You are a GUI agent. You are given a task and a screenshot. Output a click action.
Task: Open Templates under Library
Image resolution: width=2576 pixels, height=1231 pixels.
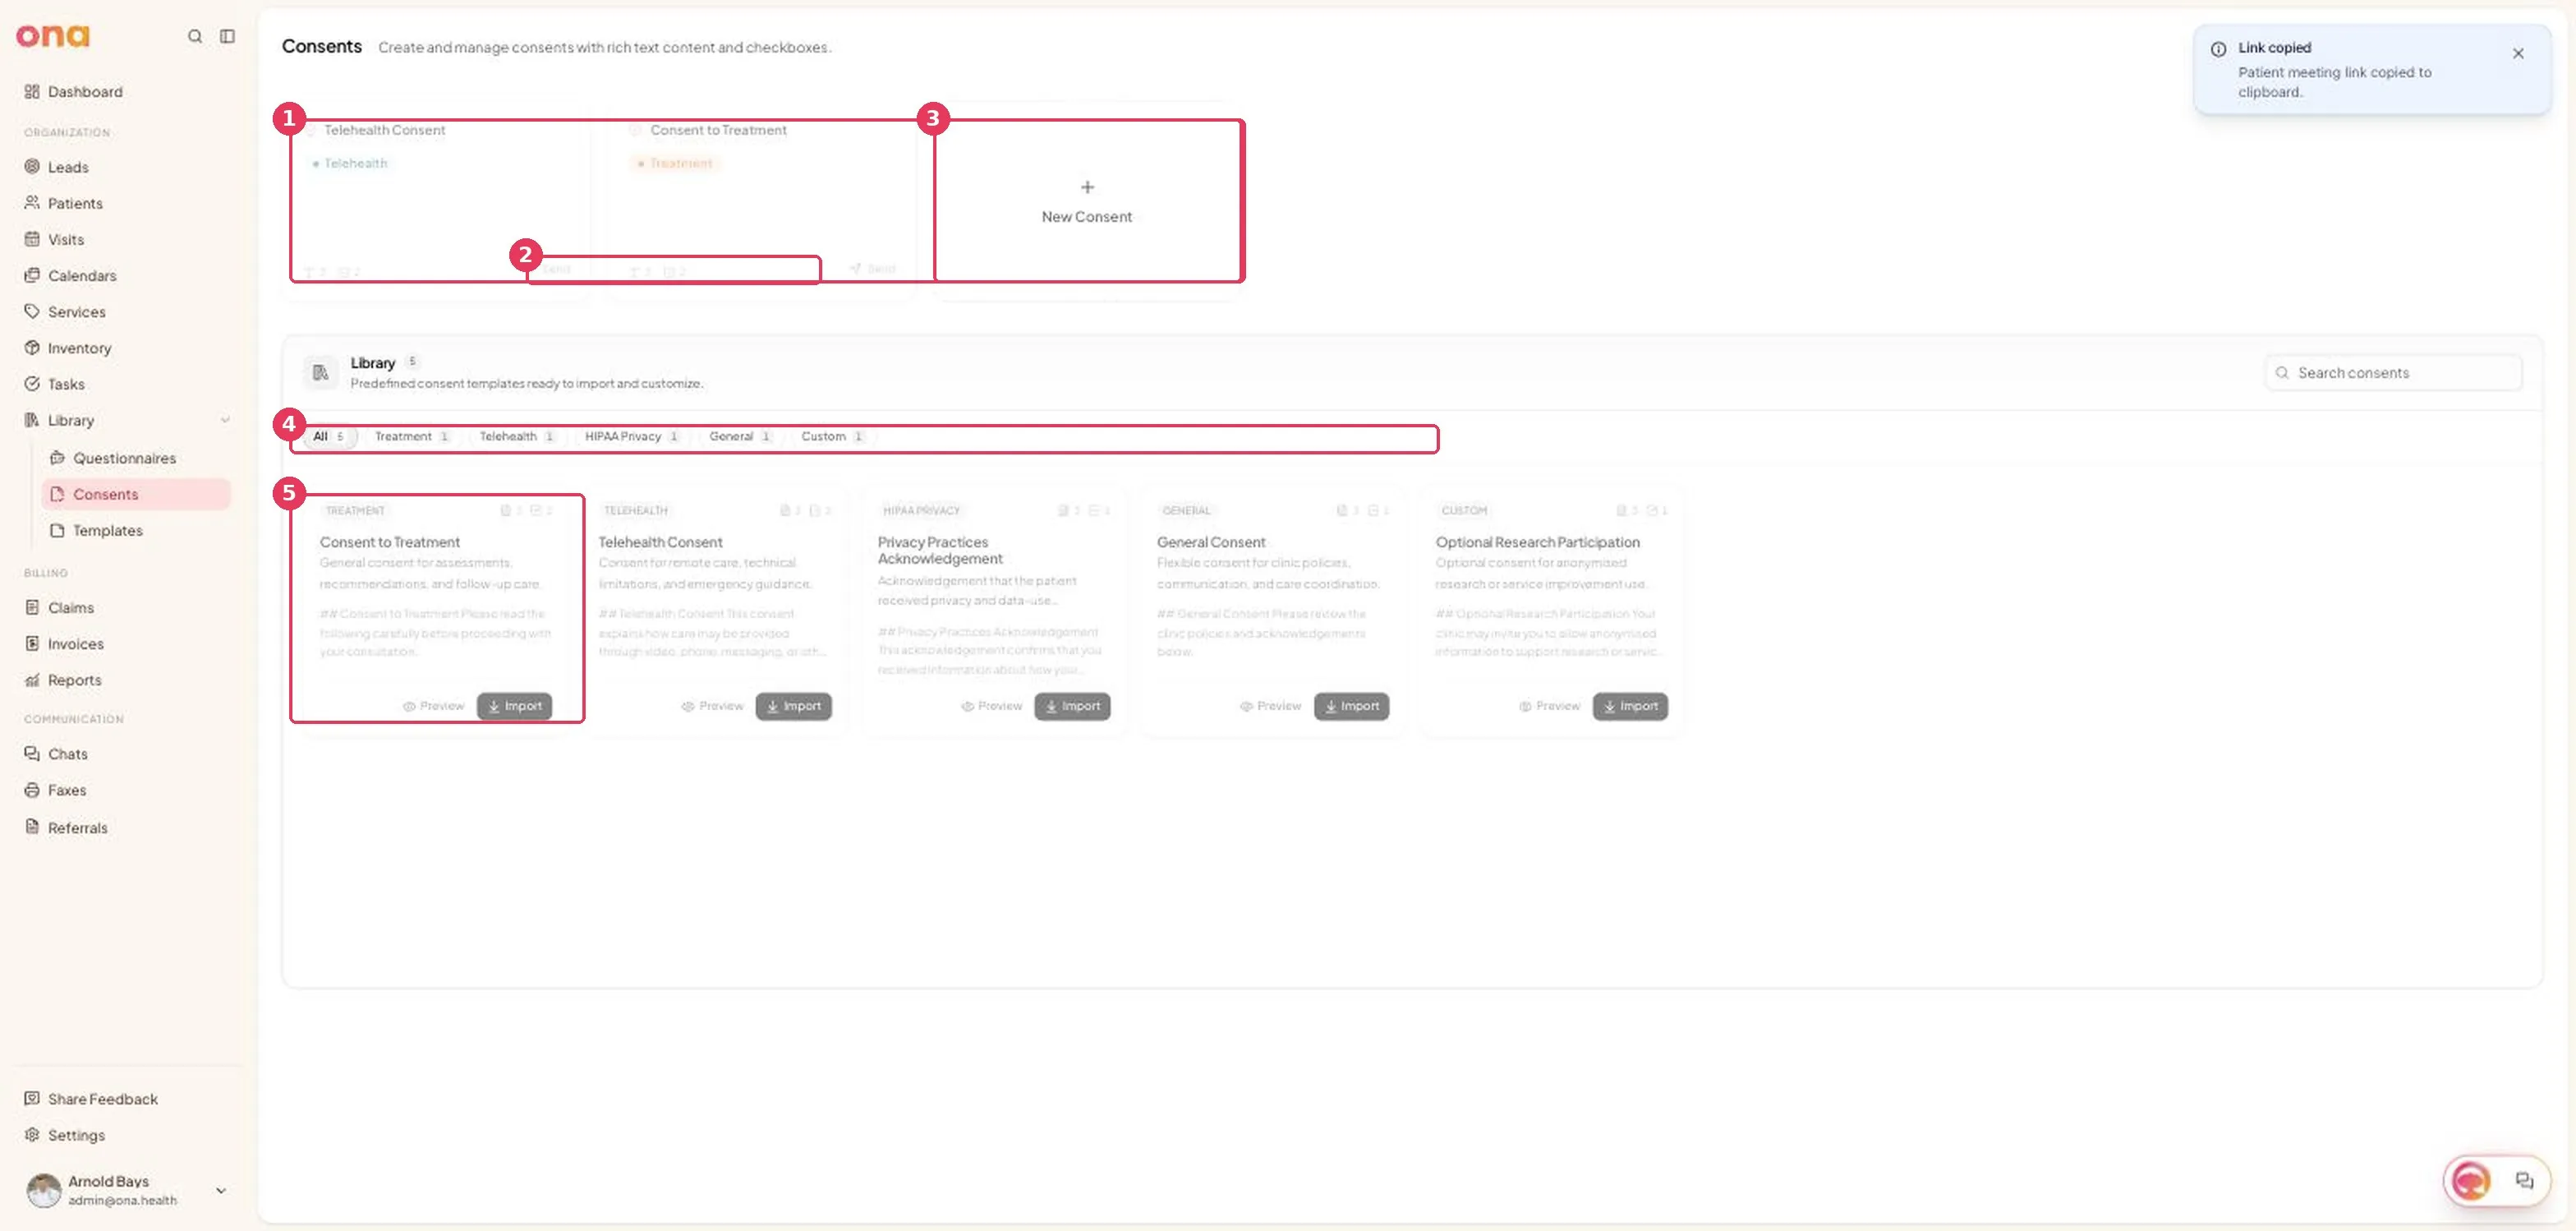(x=107, y=530)
